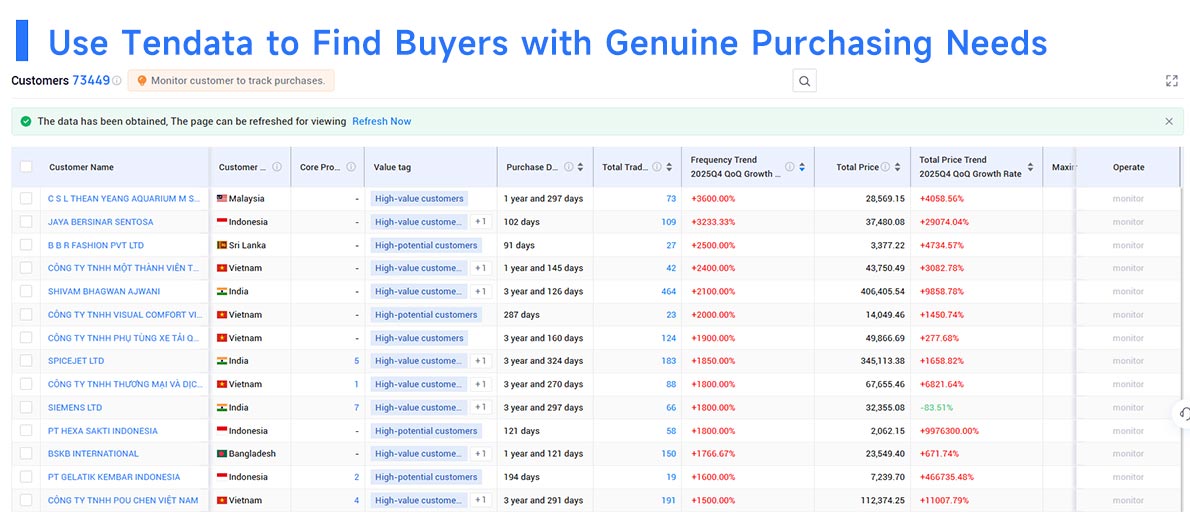This screenshot has height=522, width=1190.
Task: Click info icon in Purchase D... header
Action: 568,167
